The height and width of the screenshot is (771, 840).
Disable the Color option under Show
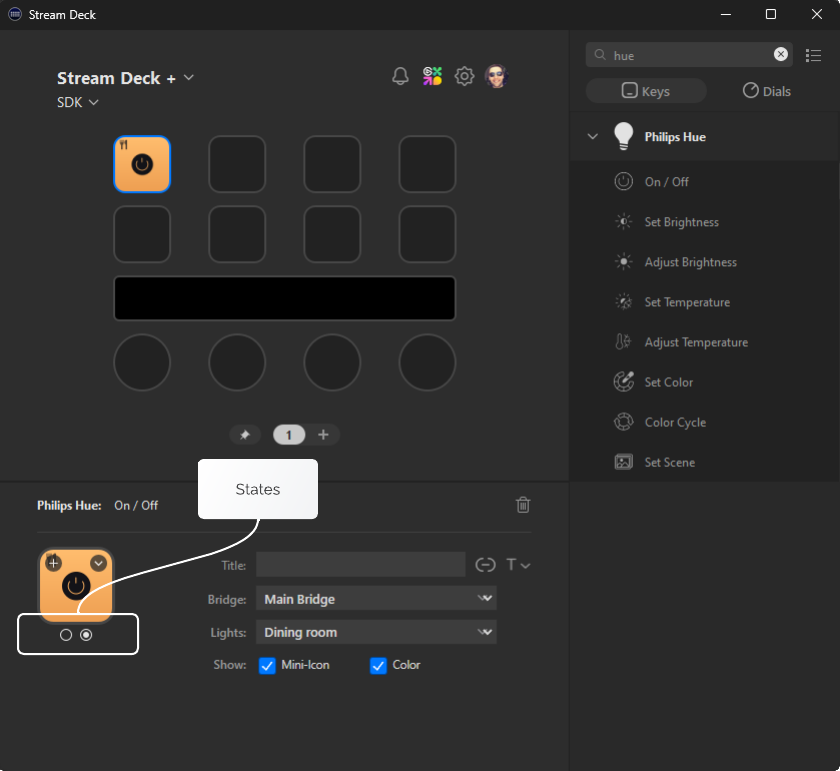point(378,665)
